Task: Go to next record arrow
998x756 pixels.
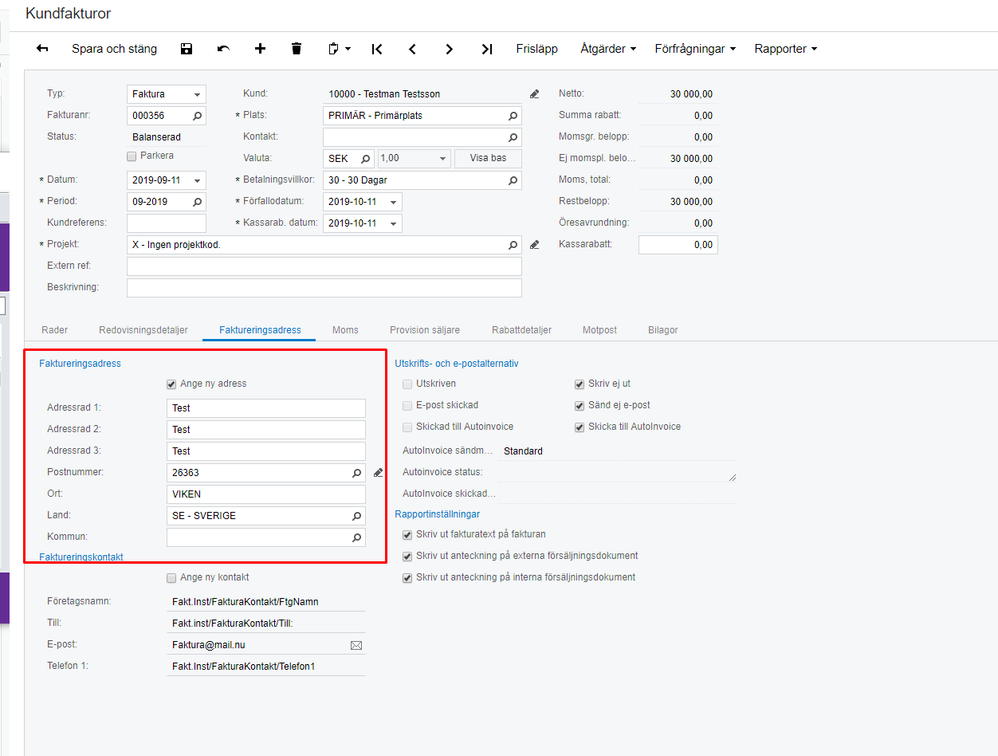Action: click(x=449, y=49)
